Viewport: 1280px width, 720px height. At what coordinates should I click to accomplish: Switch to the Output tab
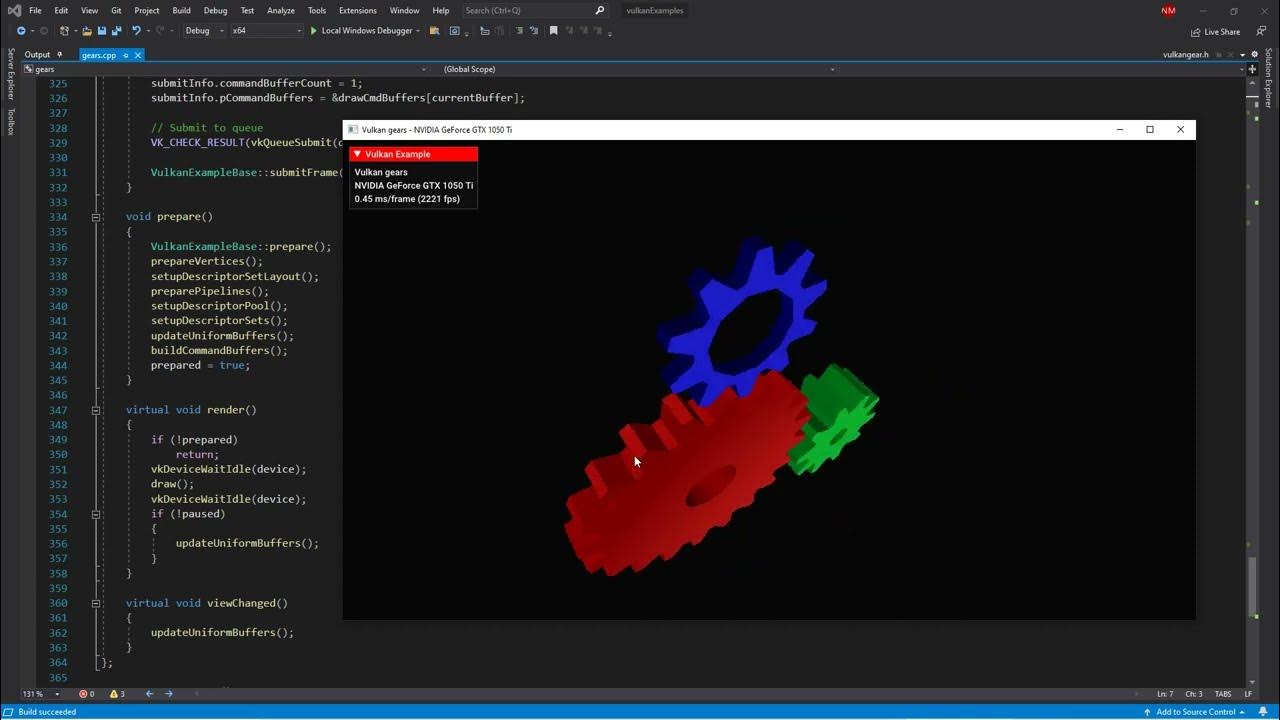tap(37, 54)
